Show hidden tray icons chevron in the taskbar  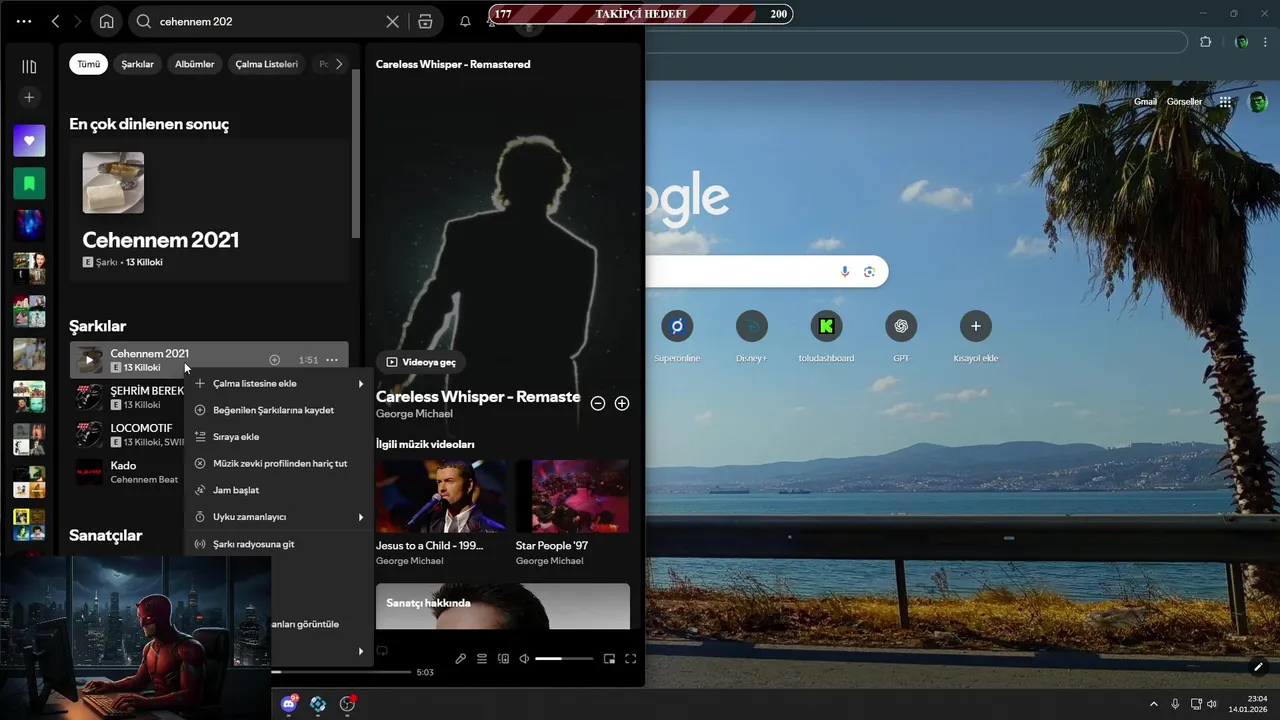coord(1153,704)
